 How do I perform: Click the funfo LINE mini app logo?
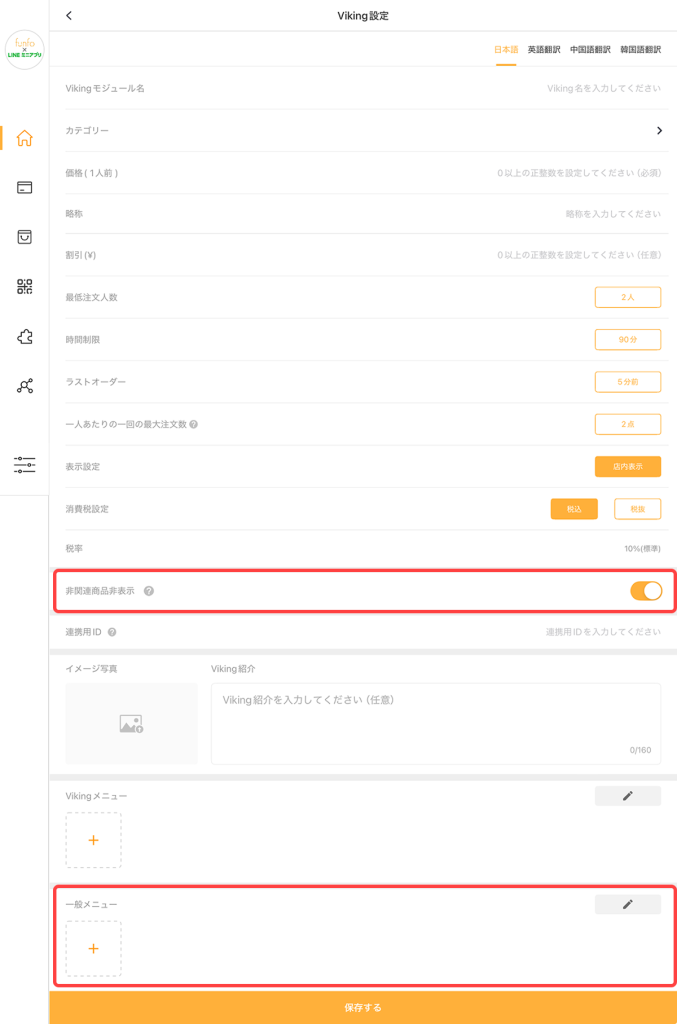(x=25, y=49)
